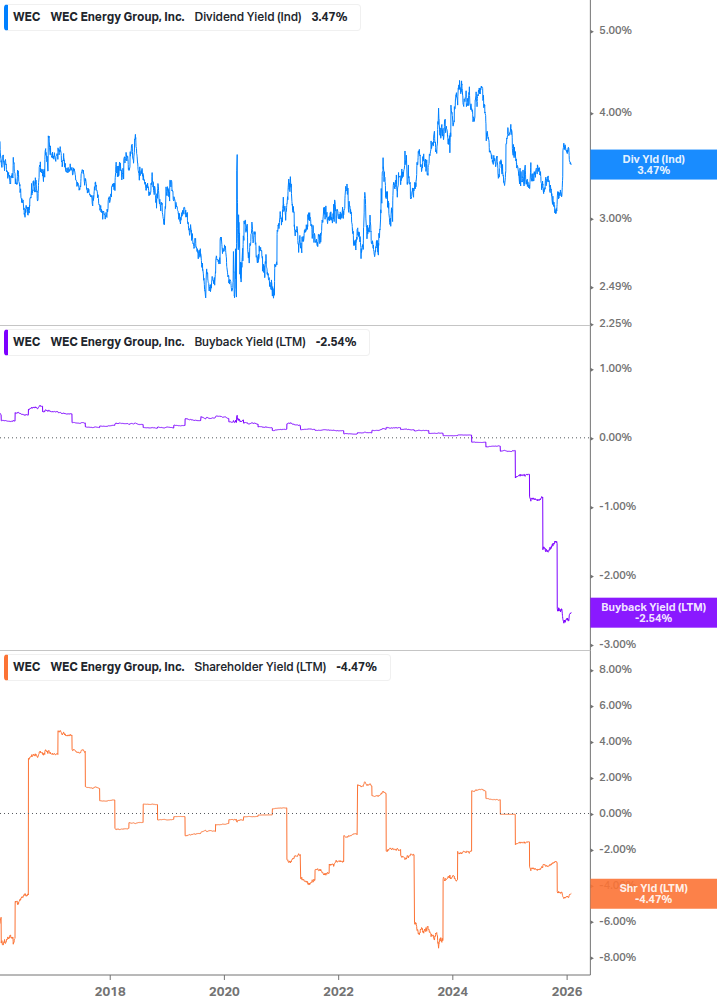Click the -6.00% tick on the shareholder yield axis

tap(618, 922)
